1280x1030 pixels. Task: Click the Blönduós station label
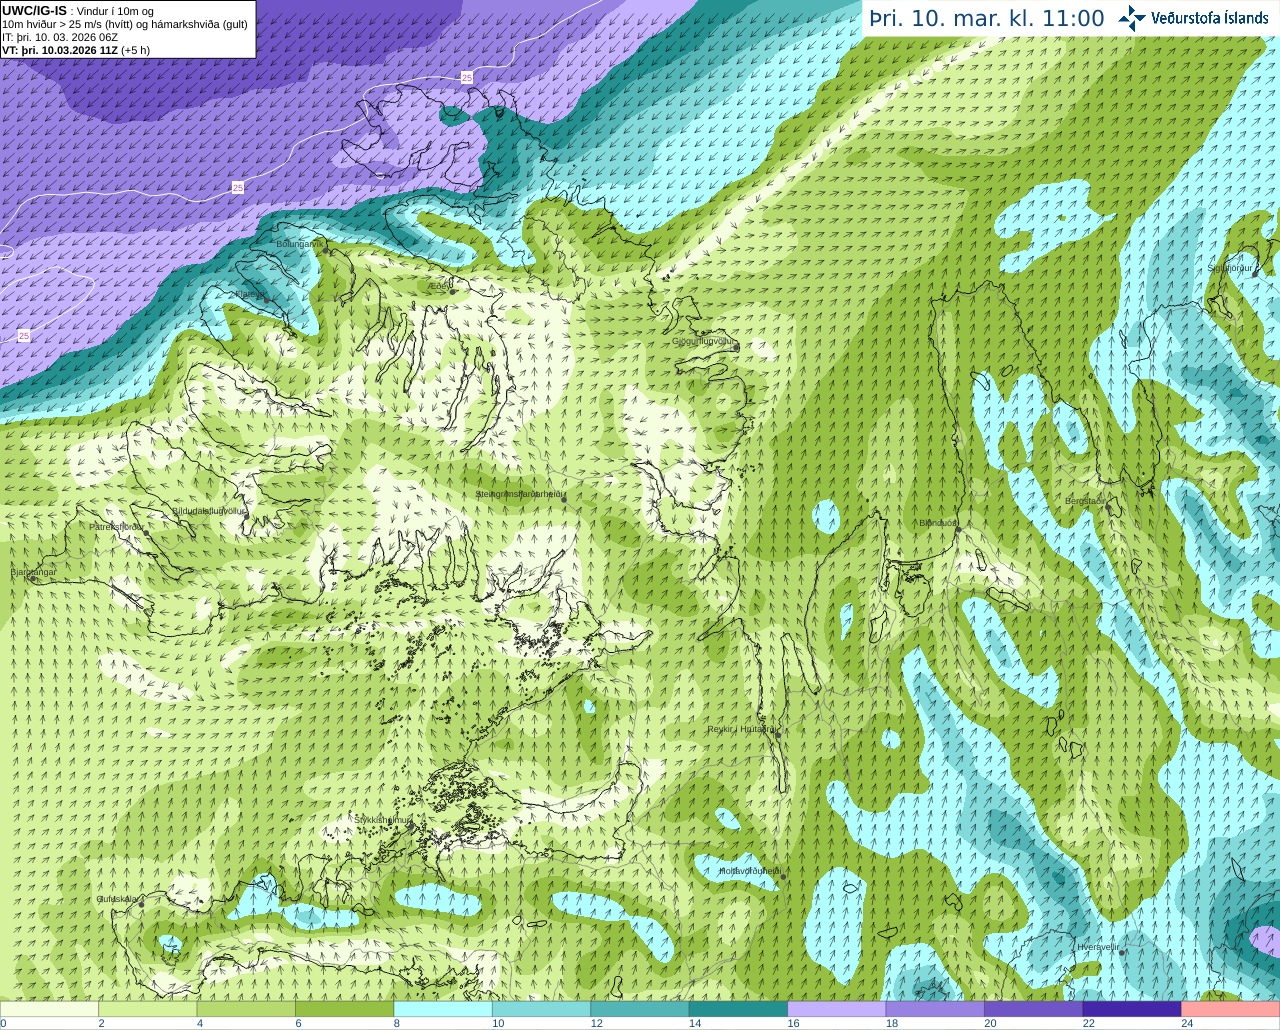click(x=938, y=522)
